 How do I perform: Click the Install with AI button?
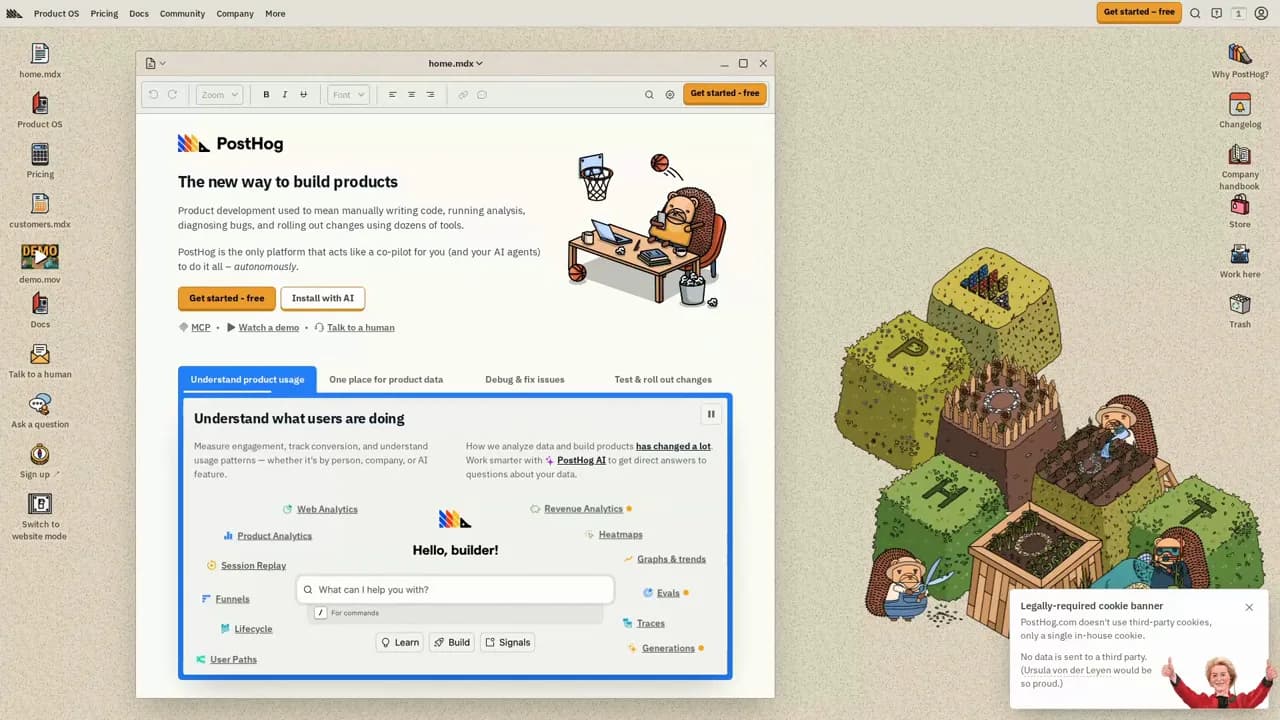point(323,298)
